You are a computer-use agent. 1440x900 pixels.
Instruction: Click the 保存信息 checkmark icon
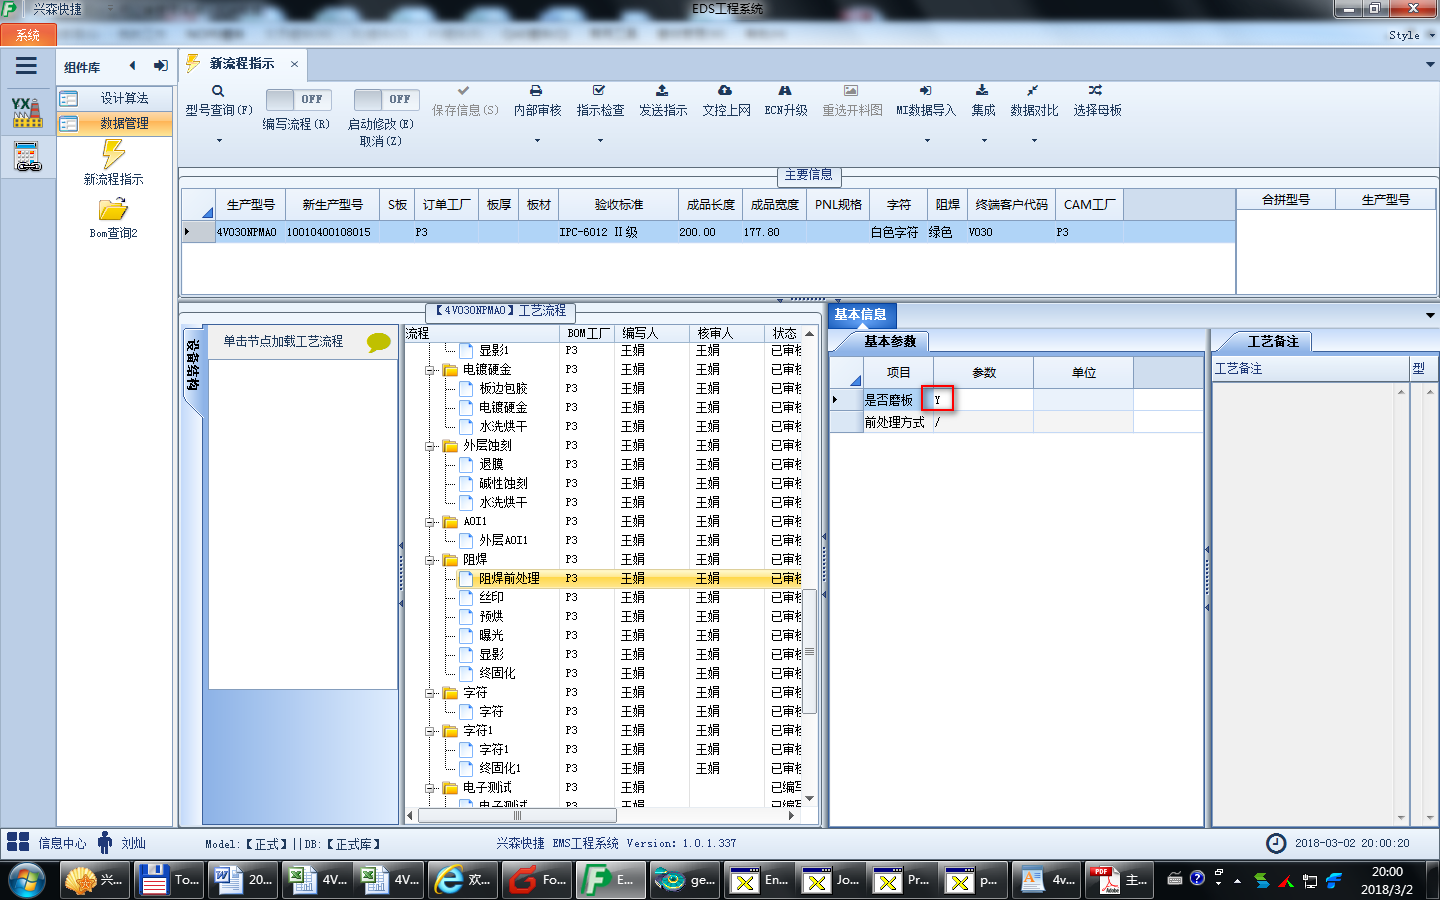pos(464,90)
